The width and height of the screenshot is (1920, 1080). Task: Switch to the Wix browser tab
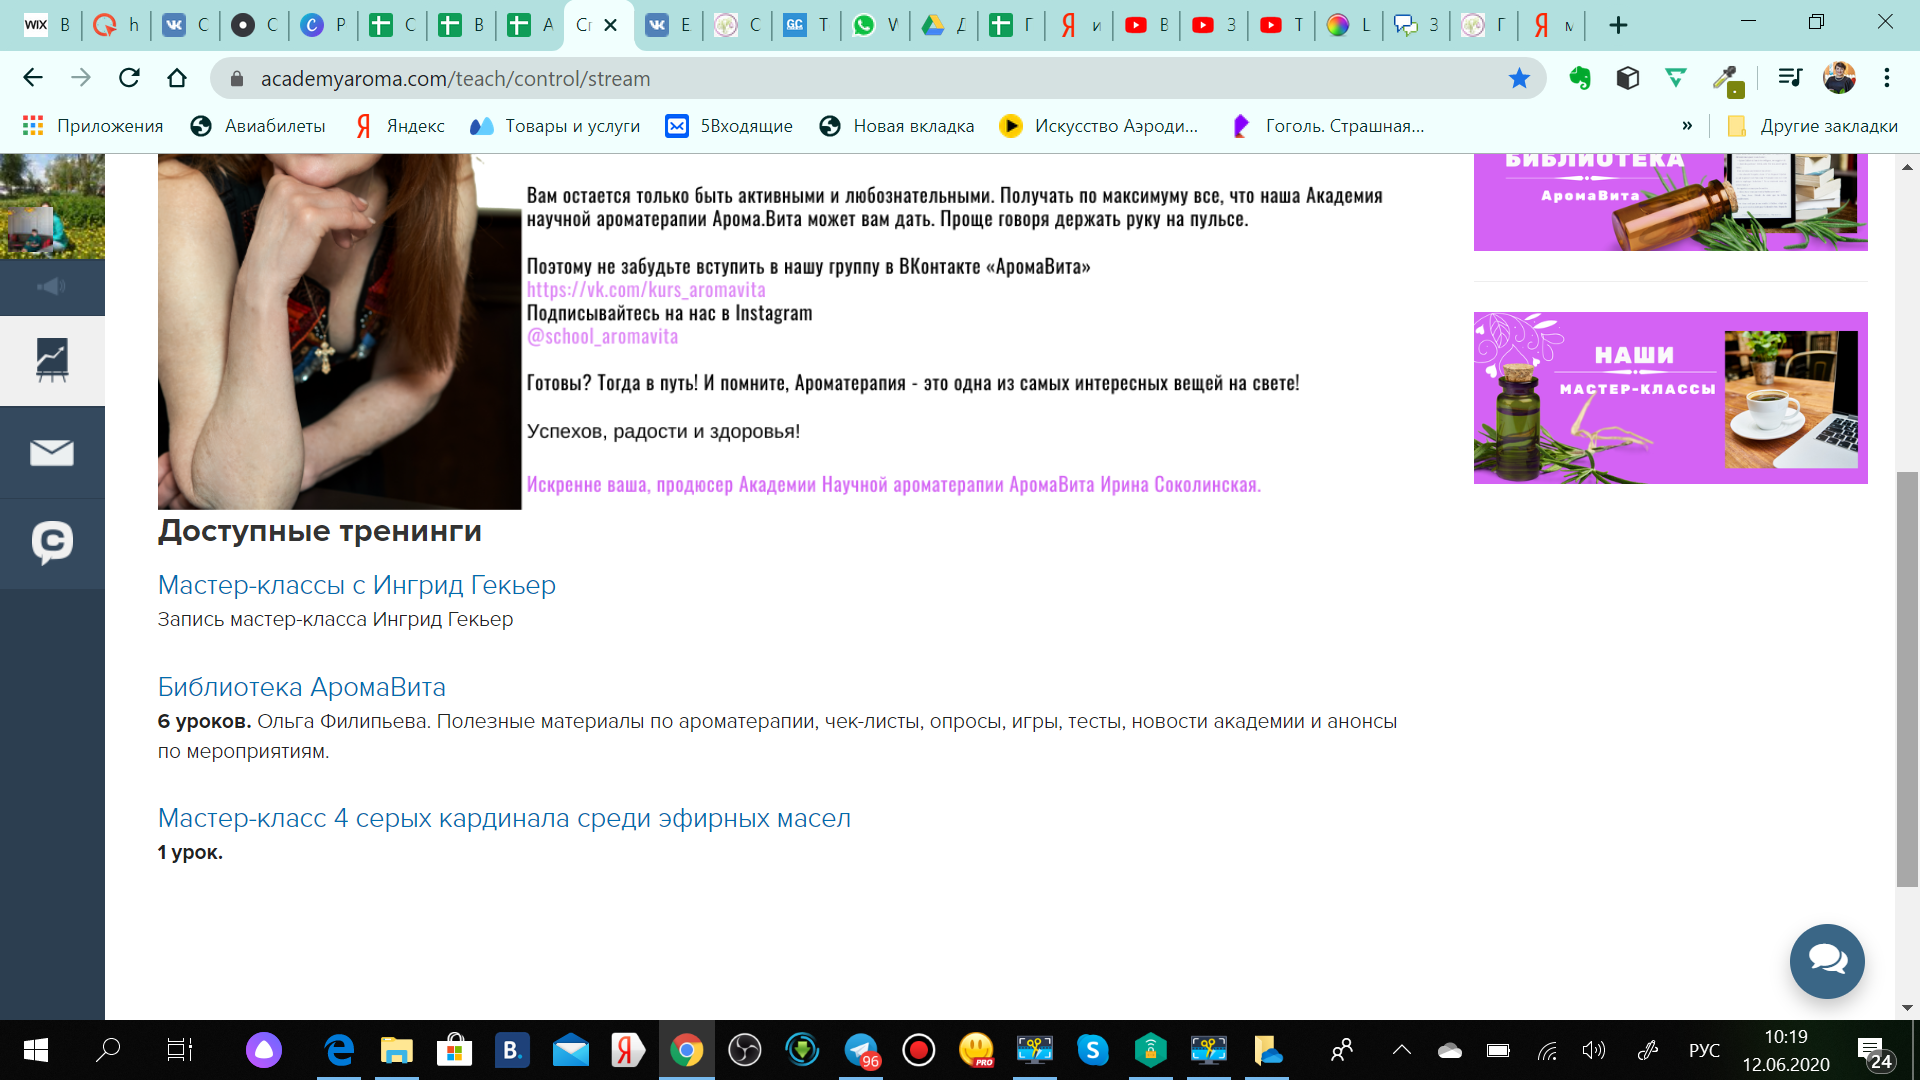(47, 25)
